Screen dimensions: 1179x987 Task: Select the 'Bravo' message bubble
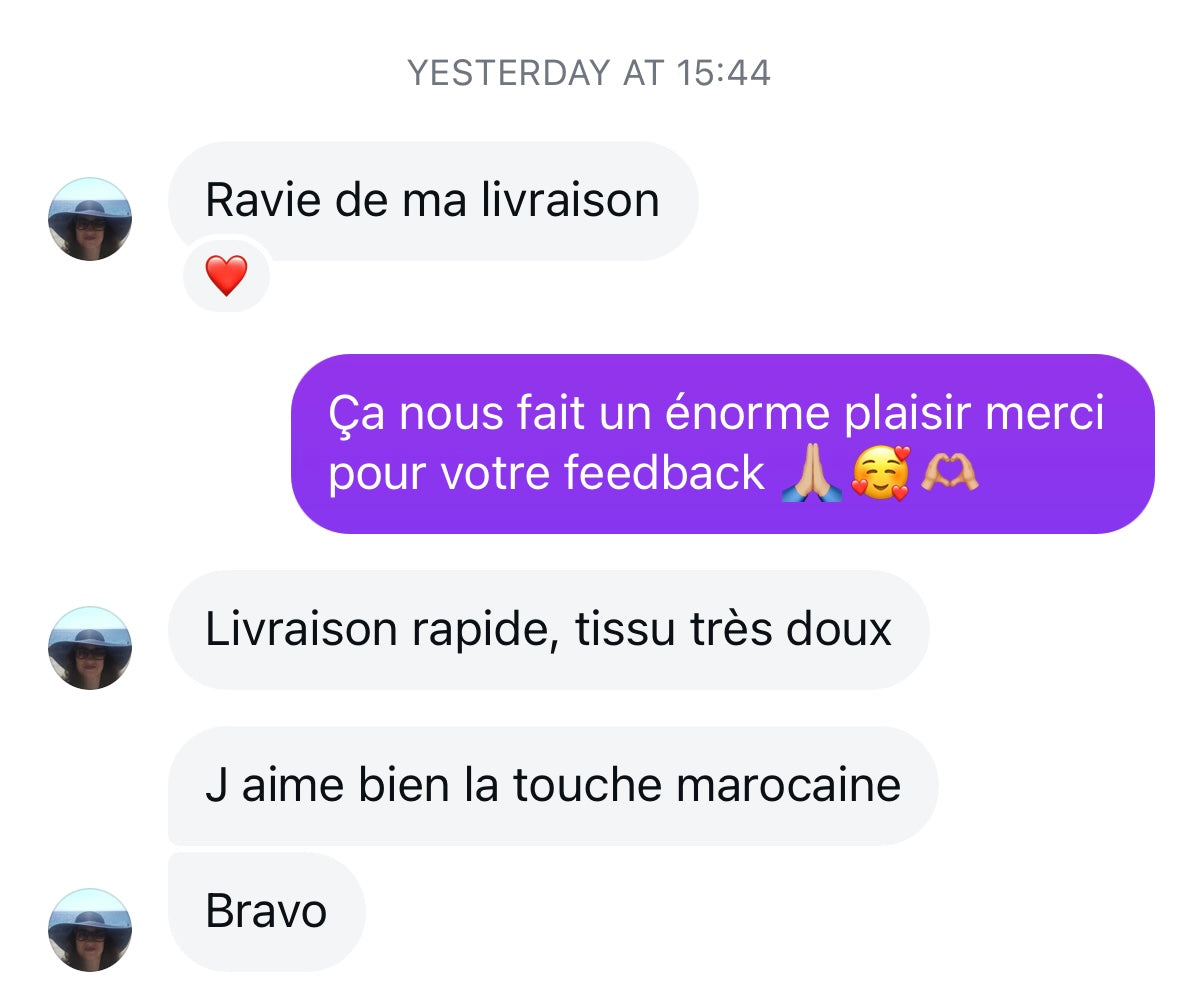pyautogui.click(x=267, y=912)
